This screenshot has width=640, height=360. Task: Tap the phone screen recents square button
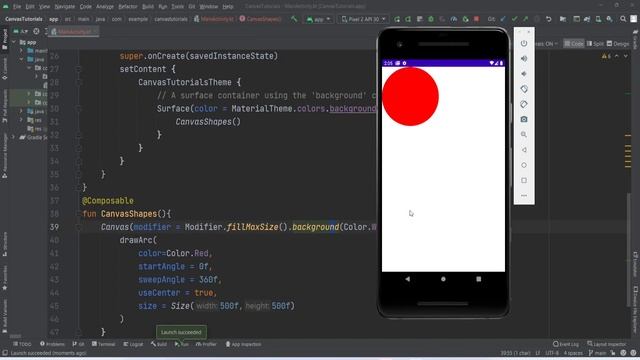[x=479, y=279]
